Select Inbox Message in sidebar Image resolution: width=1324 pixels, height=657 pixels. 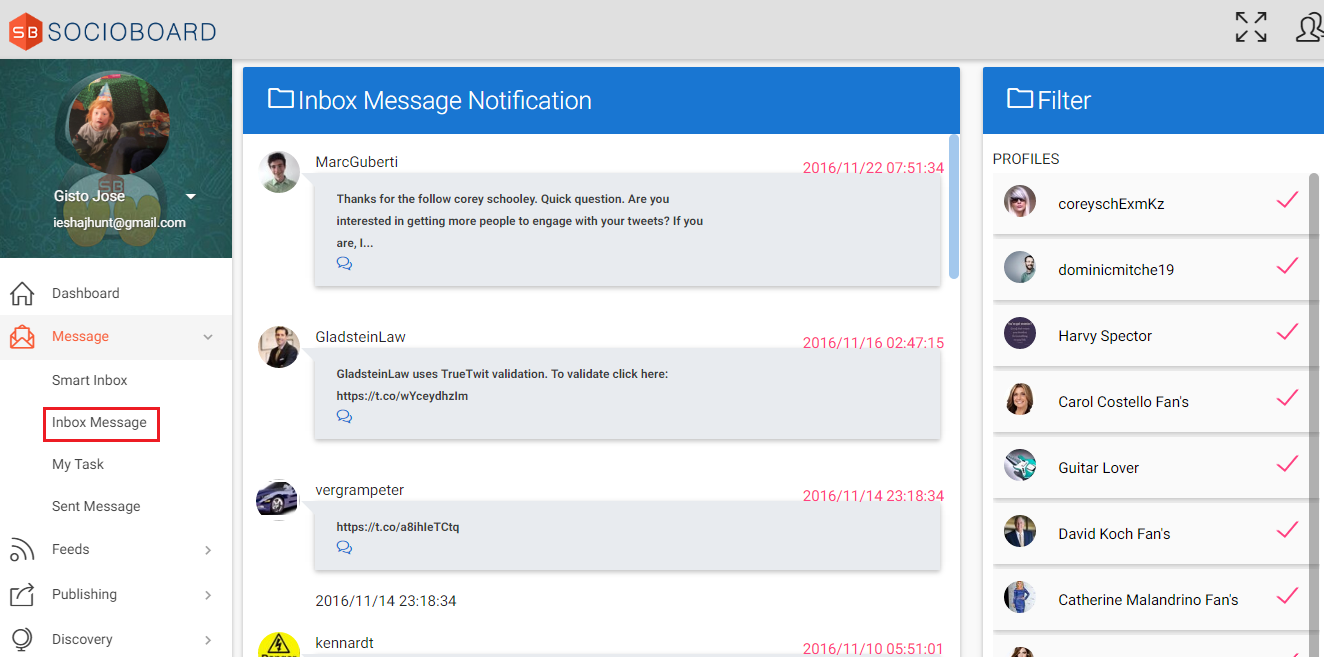[100, 423]
